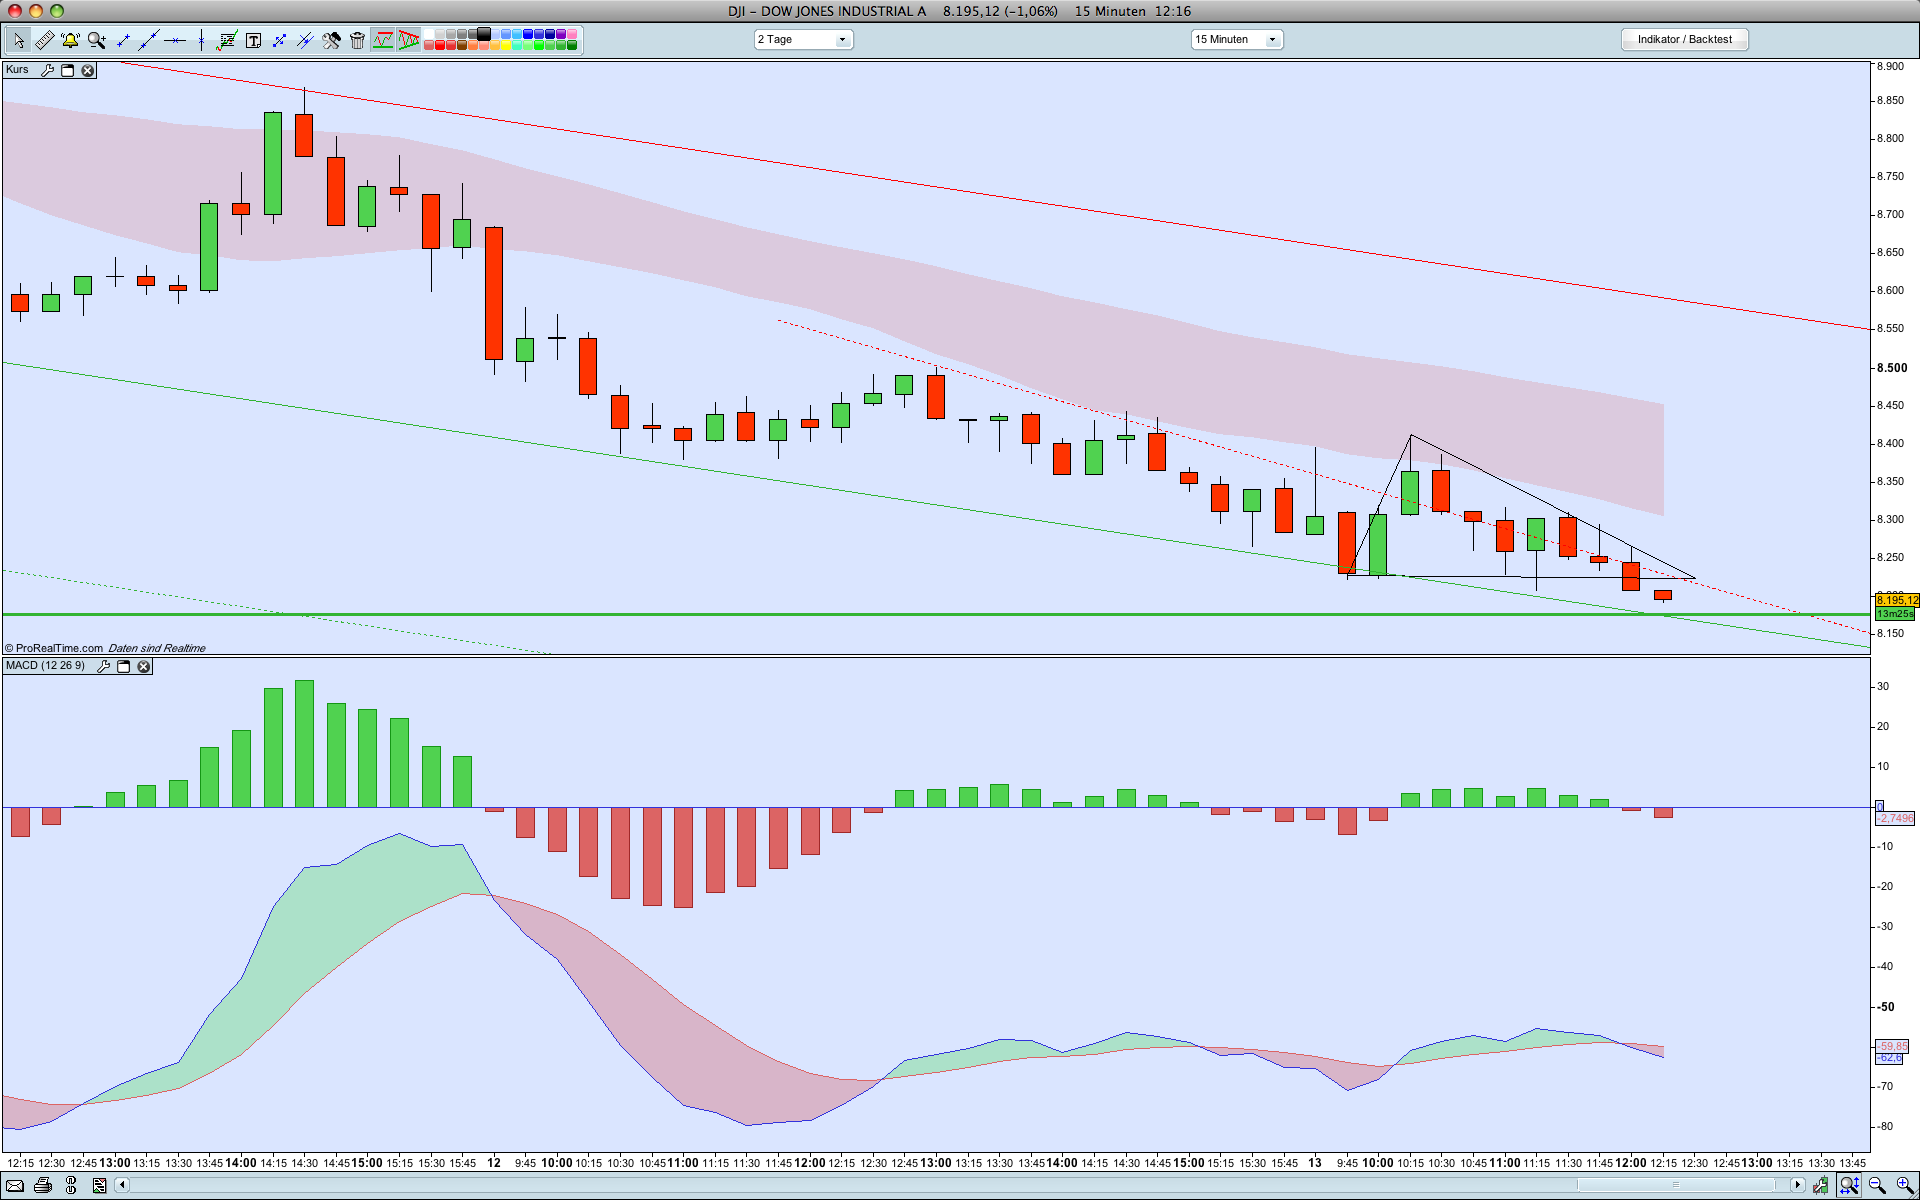The height and width of the screenshot is (1200, 1920).
Task: Select the ruler measurement tool
Action: pyautogui.click(x=44, y=40)
